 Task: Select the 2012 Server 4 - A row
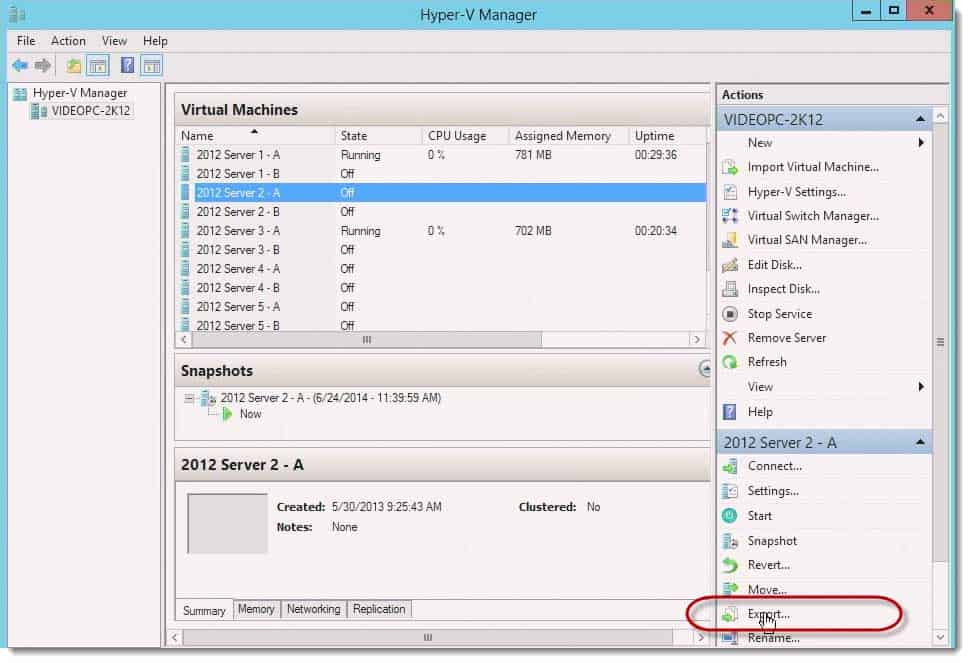click(442, 269)
